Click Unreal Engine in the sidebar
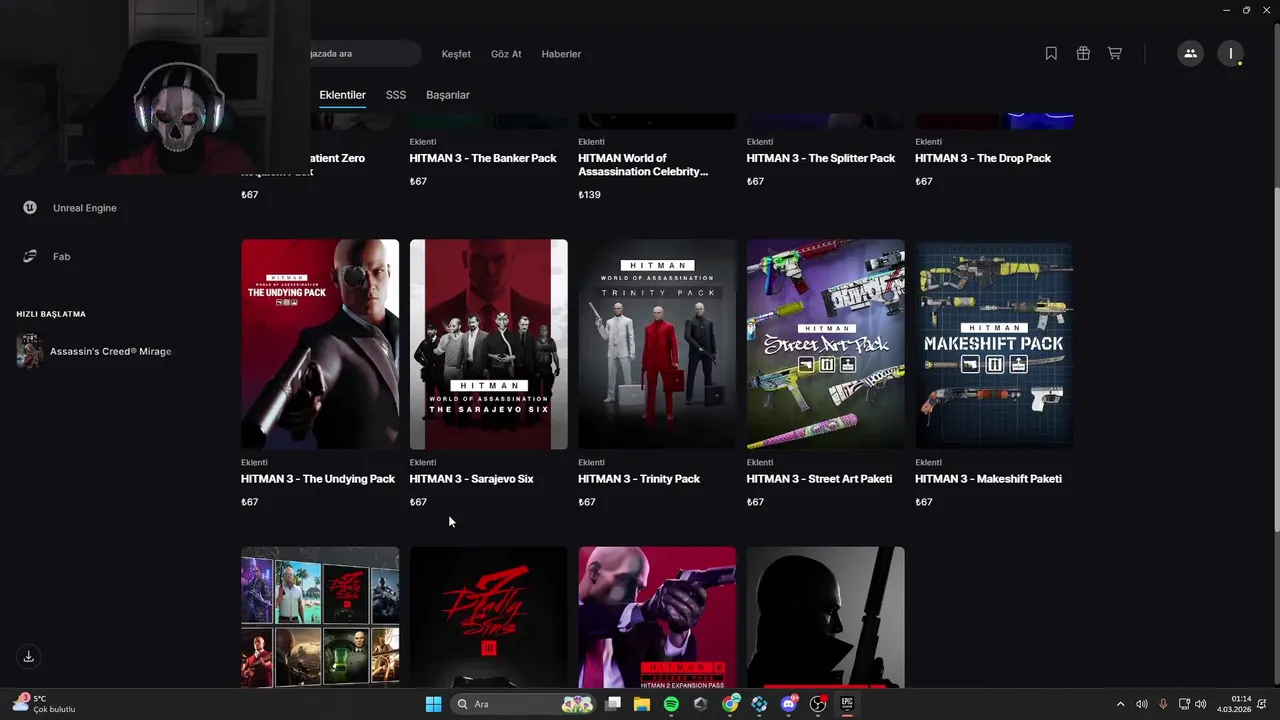The image size is (1280, 720). pyautogui.click(x=85, y=208)
